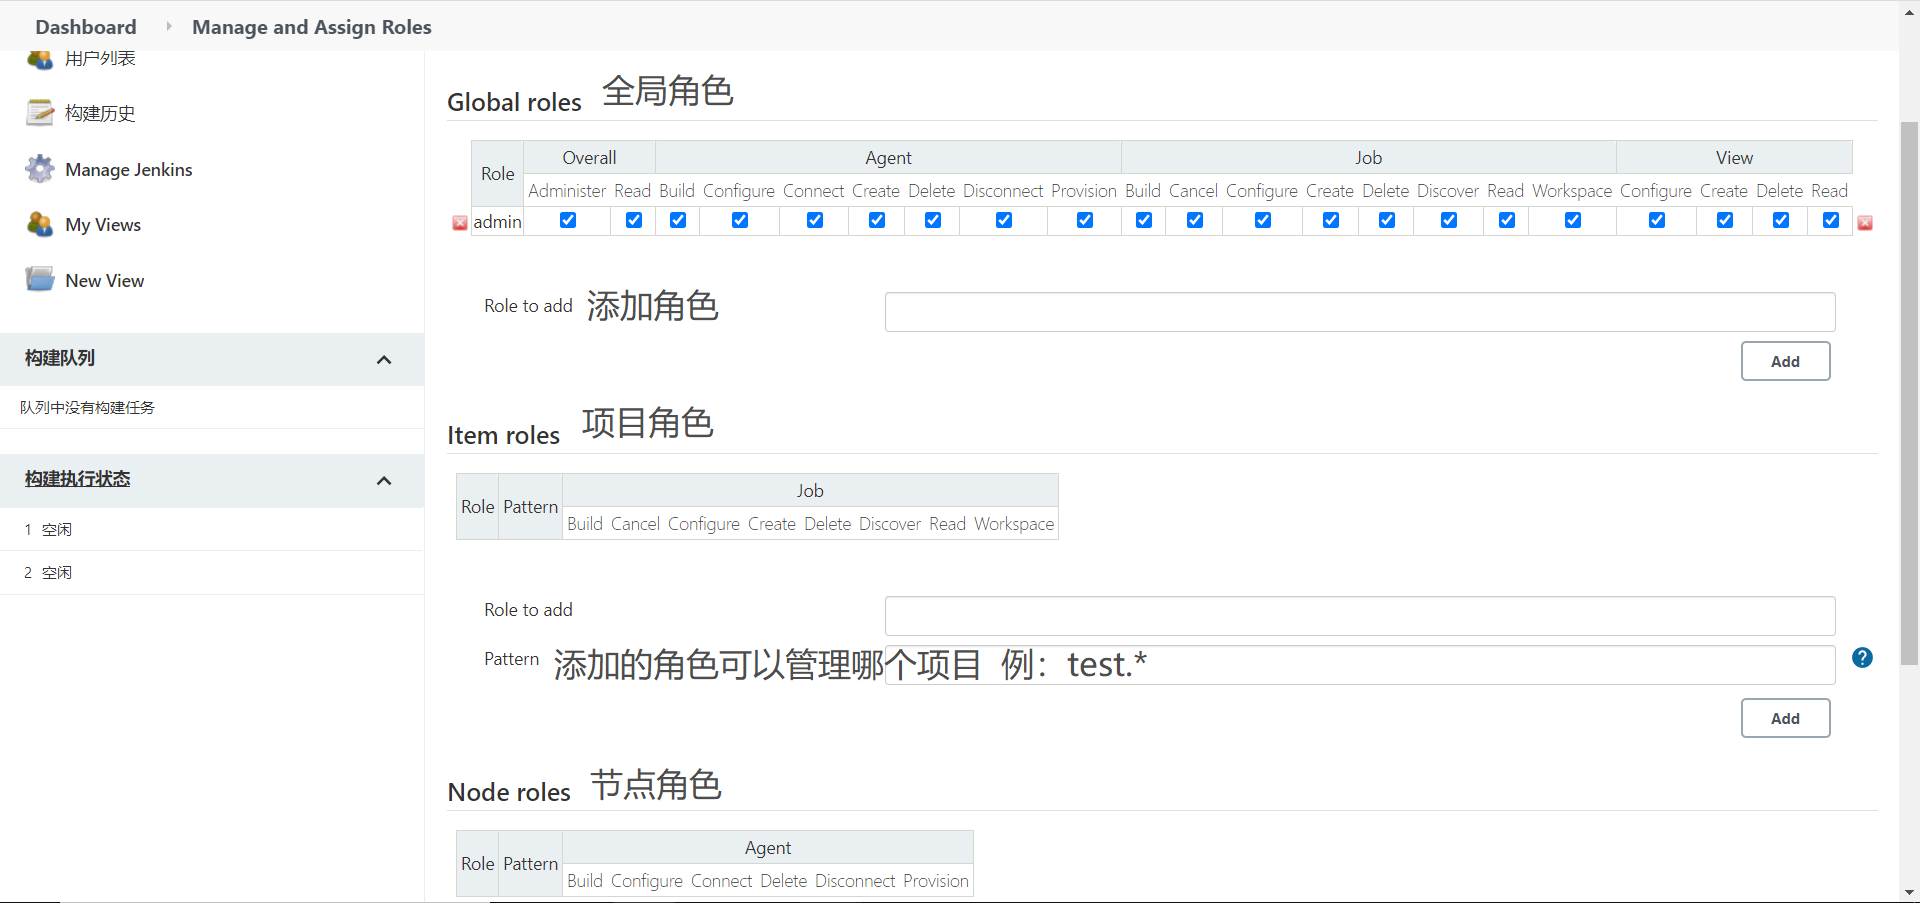Viewport: 1920px width, 903px height.
Task: Toggle admin Job Delete checkbox
Action: click(1387, 220)
